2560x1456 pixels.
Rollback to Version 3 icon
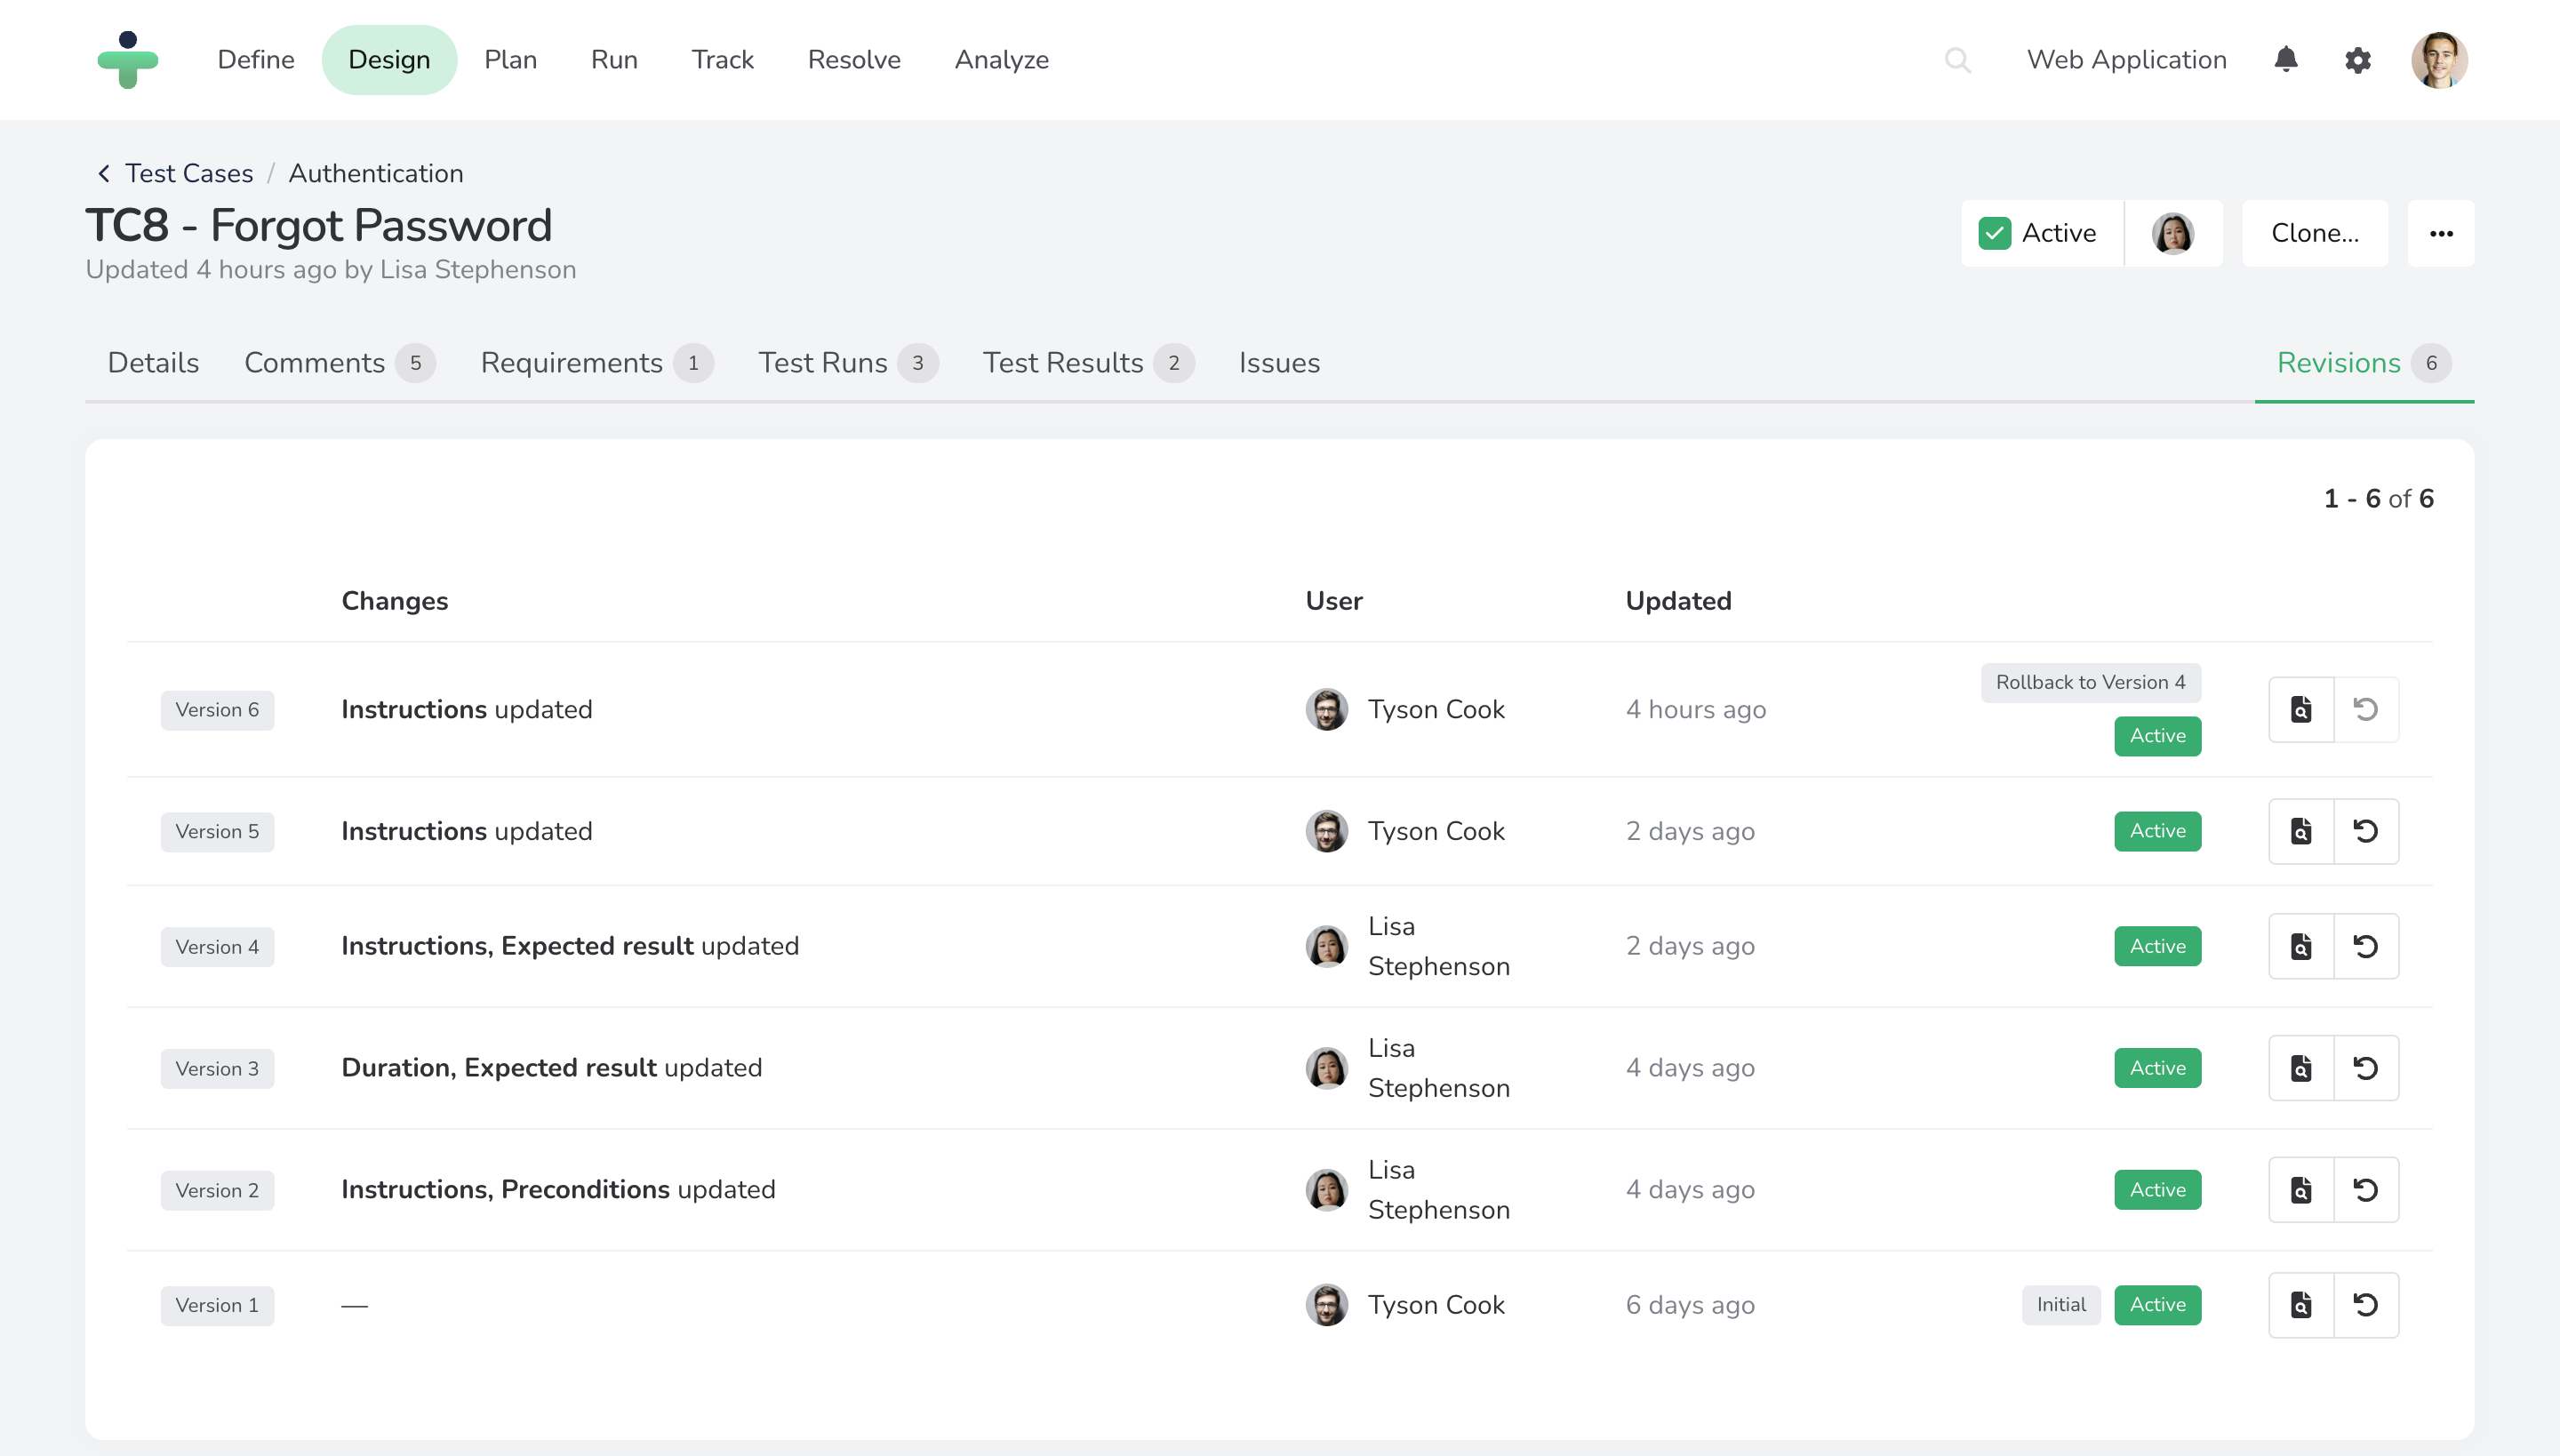pyautogui.click(x=2366, y=1068)
